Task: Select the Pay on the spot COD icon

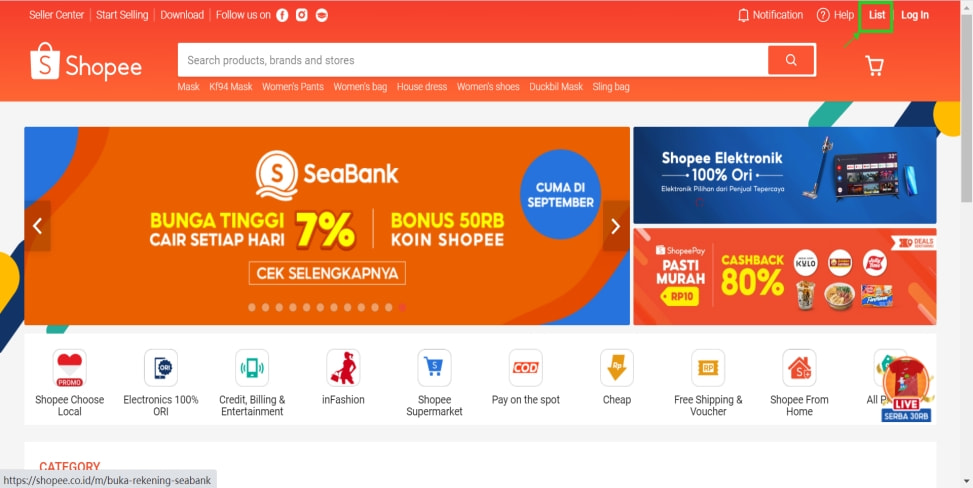Action: tap(526, 368)
